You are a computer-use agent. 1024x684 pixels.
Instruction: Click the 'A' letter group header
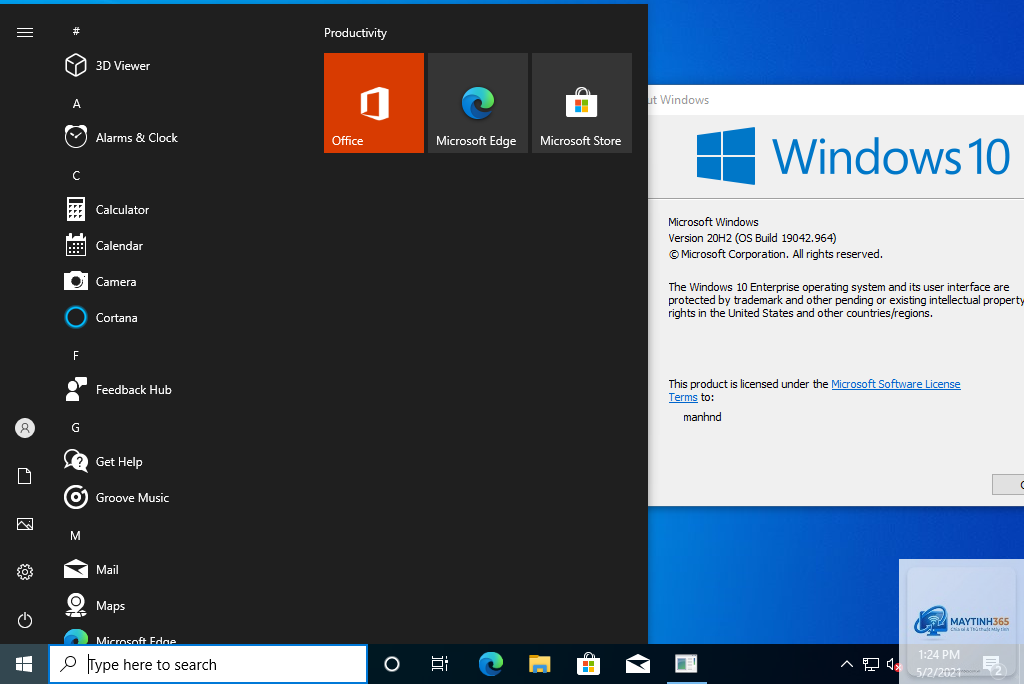point(76,103)
